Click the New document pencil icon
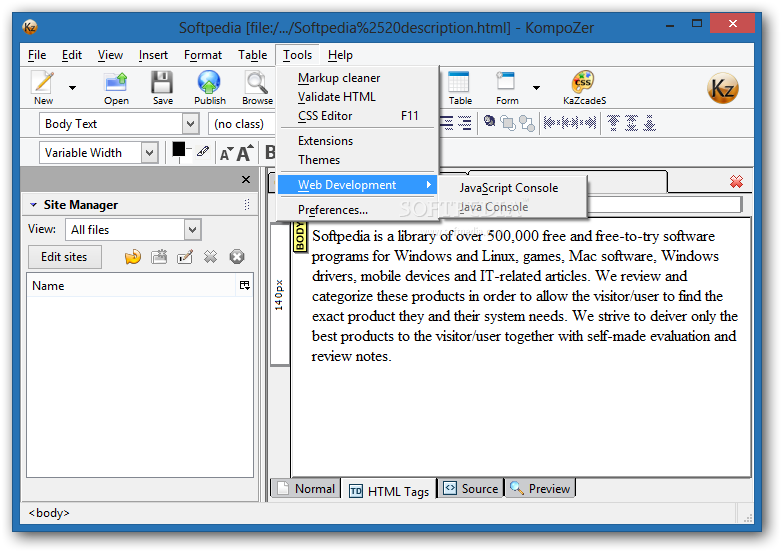Viewport: 782px width, 552px height. [43, 82]
